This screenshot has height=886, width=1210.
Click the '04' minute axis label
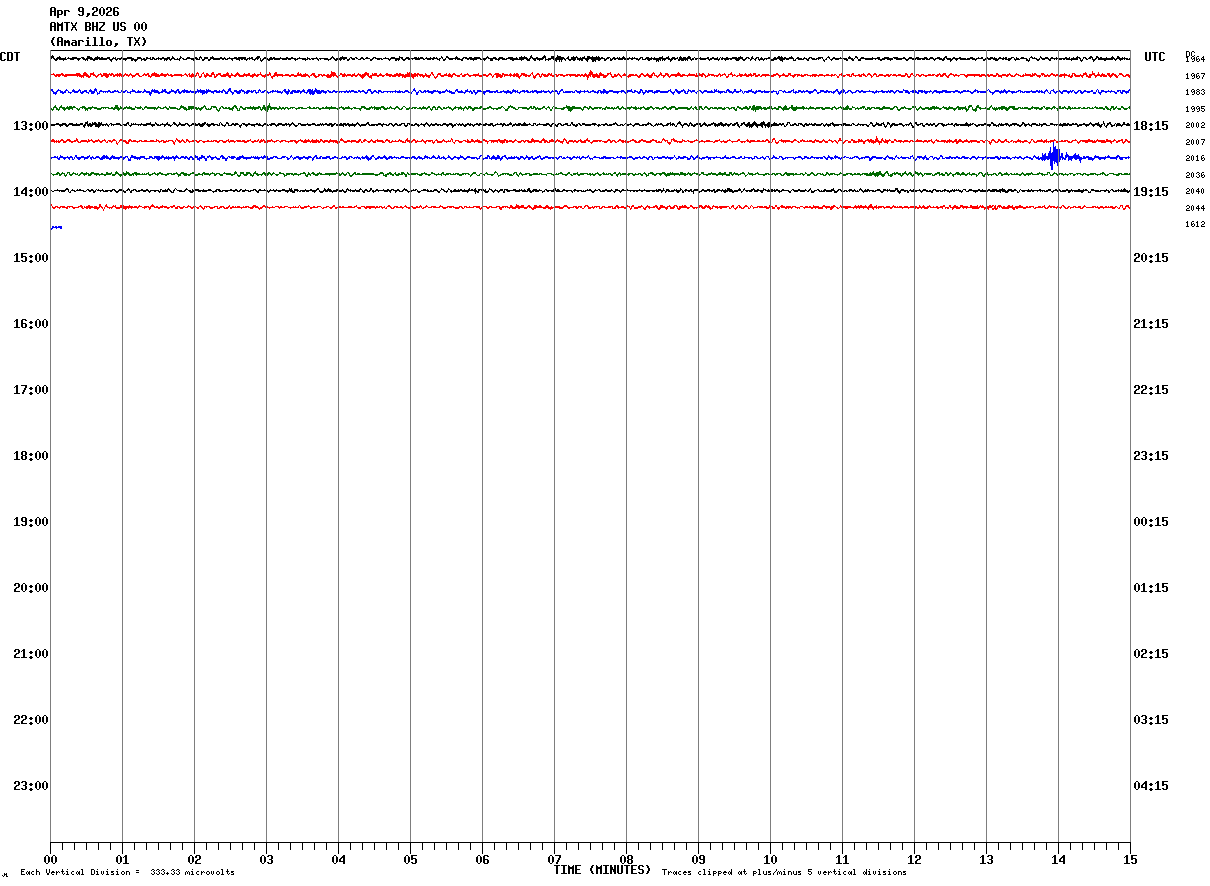[x=338, y=860]
